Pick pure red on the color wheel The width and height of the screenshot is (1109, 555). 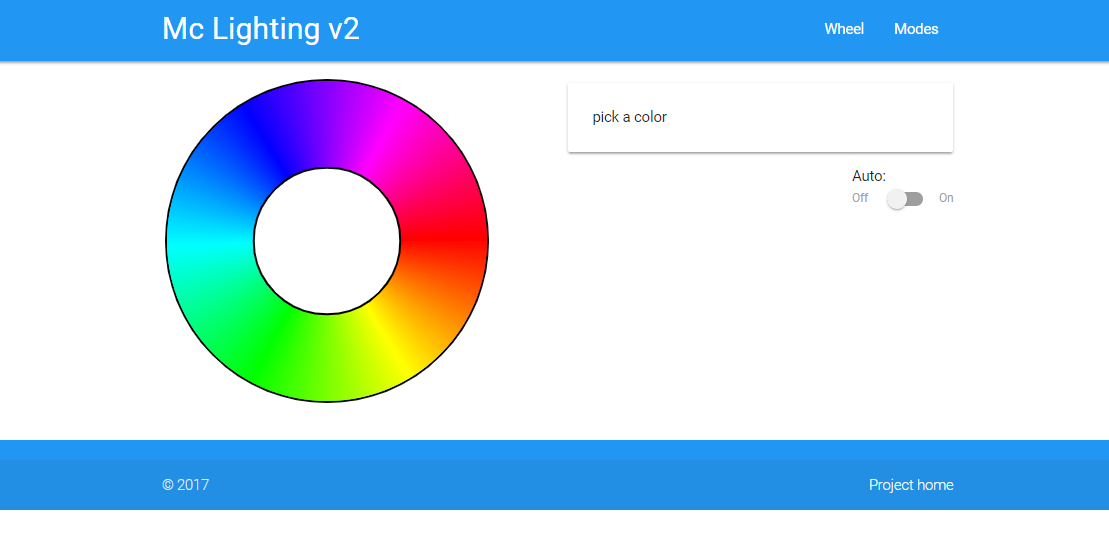(444, 240)
